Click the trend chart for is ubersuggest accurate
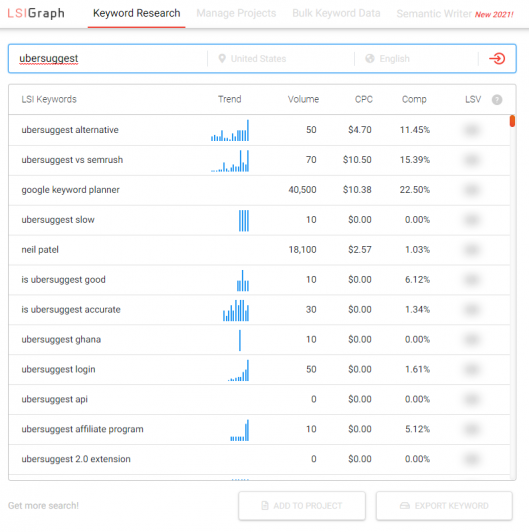The width and height of the screenshot is (529, 532). point(236,310)
